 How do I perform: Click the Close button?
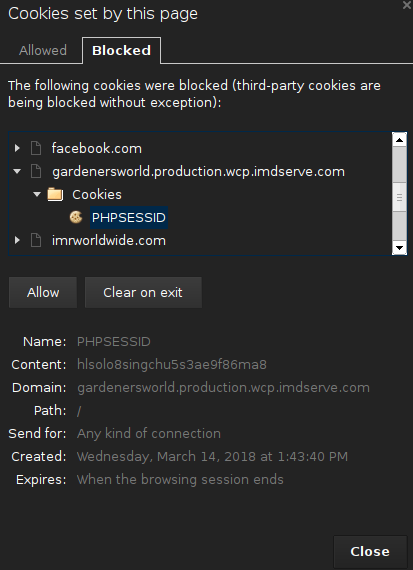pos(370,551)
